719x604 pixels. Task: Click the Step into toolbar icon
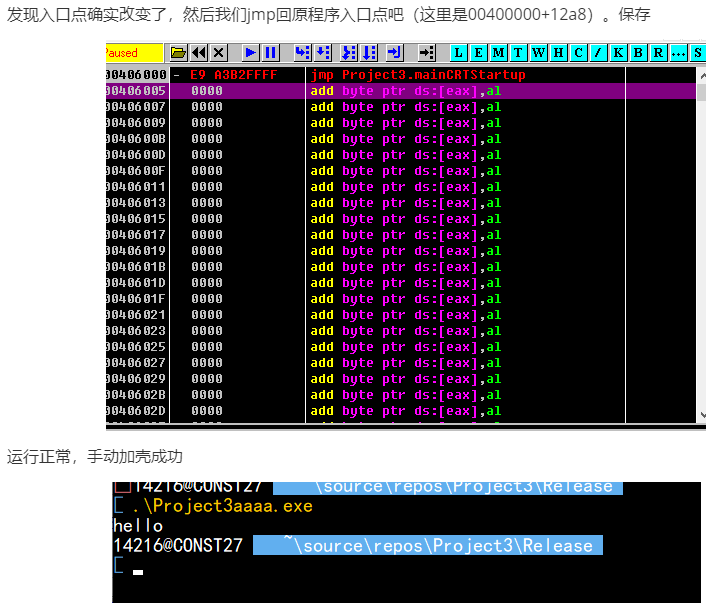(302, 53)
